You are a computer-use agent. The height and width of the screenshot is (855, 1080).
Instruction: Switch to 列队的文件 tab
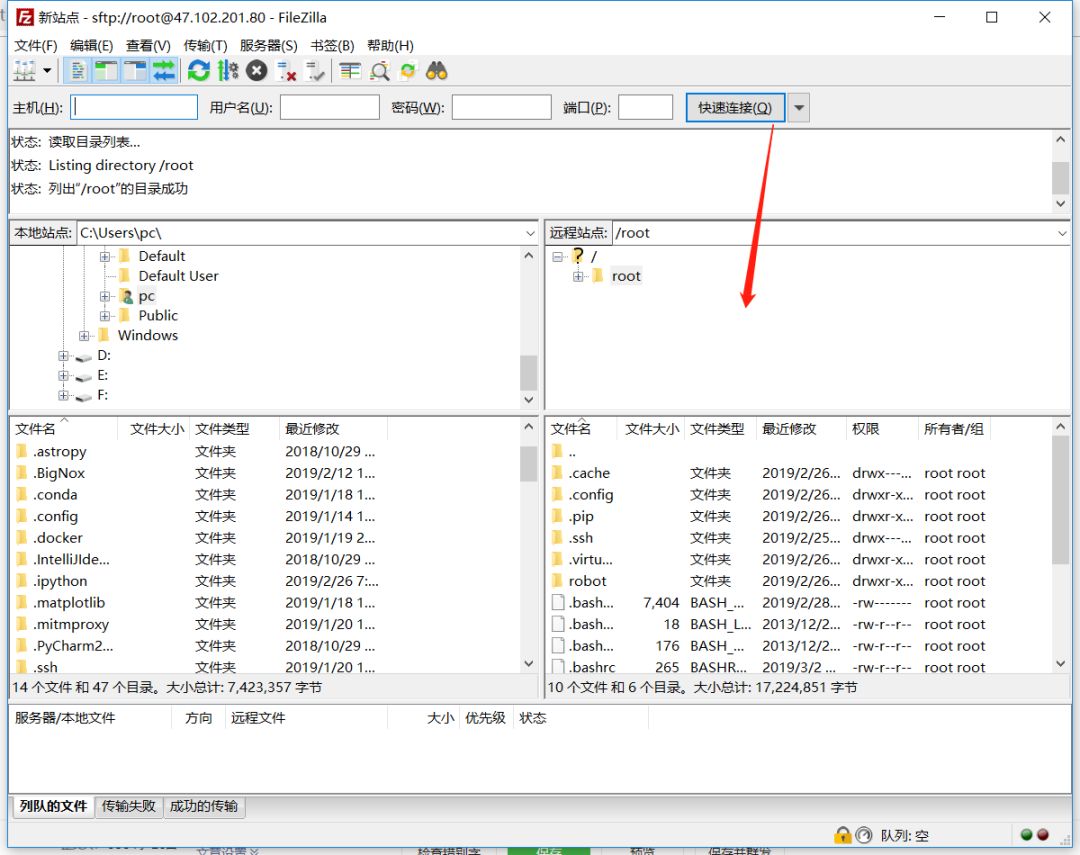tap(53, 806)
